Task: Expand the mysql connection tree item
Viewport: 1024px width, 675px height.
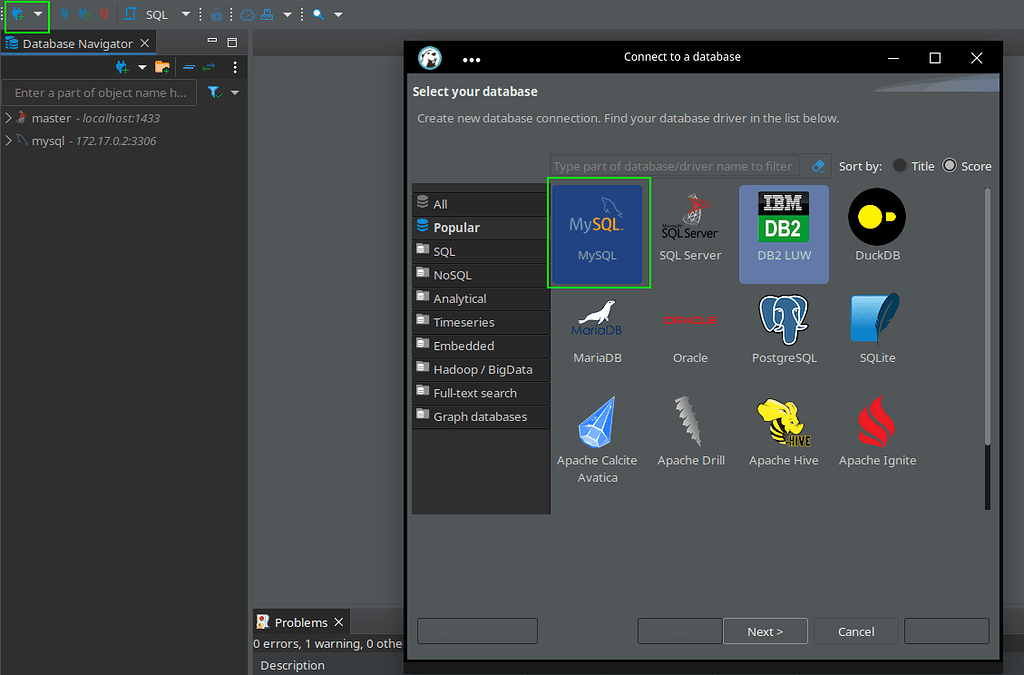Action: (8, 140)
